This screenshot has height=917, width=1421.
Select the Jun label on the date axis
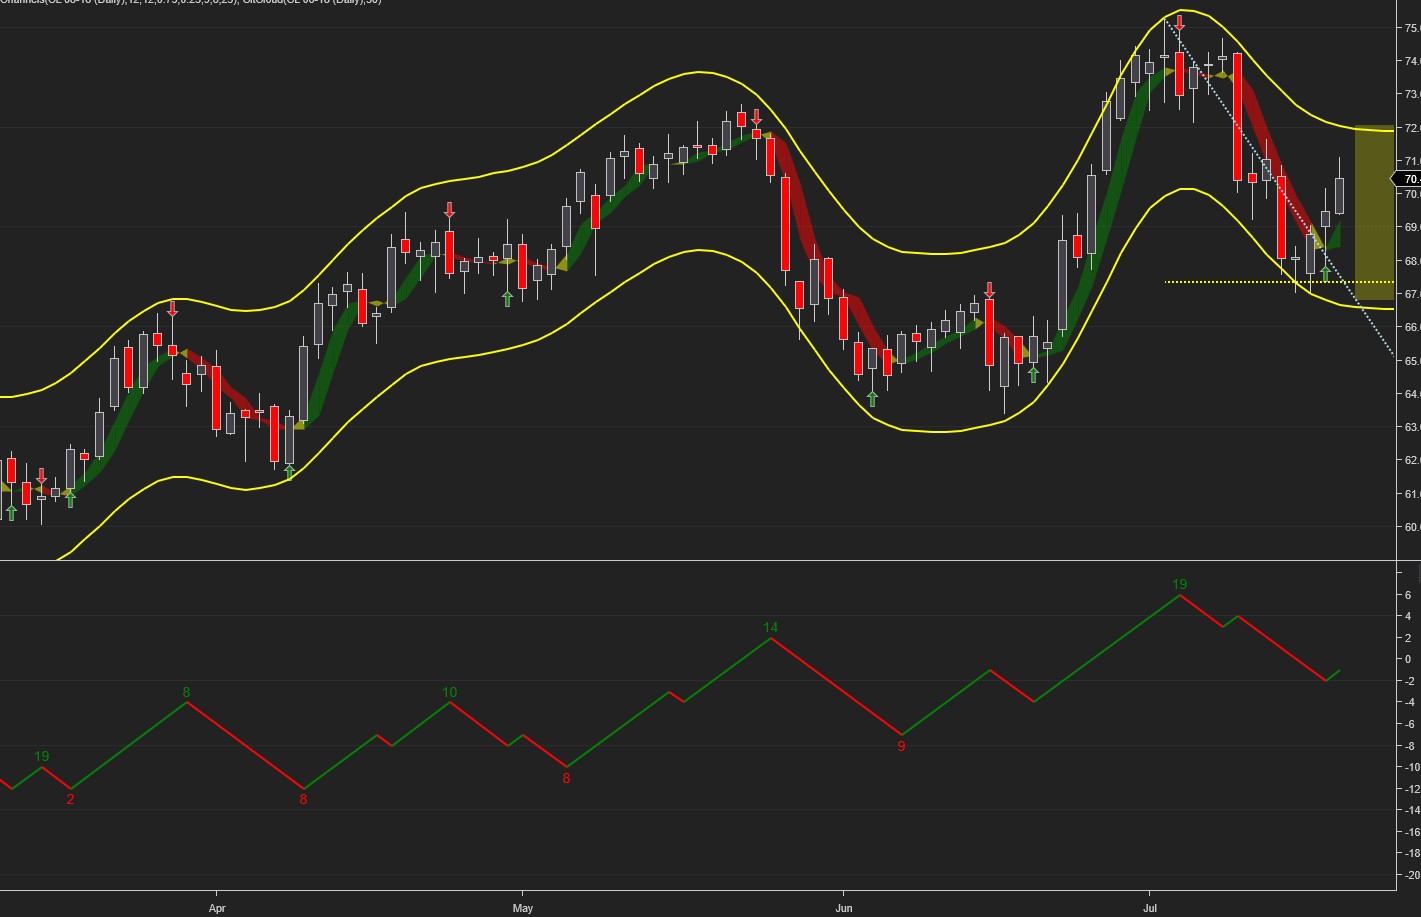click(x=844, y=908)
